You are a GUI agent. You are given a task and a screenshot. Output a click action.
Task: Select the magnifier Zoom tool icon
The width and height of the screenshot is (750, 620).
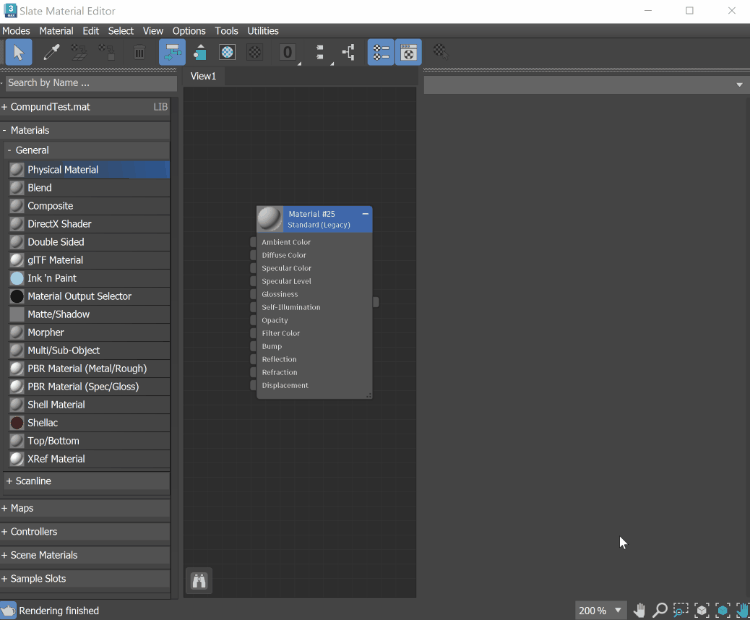660,610
